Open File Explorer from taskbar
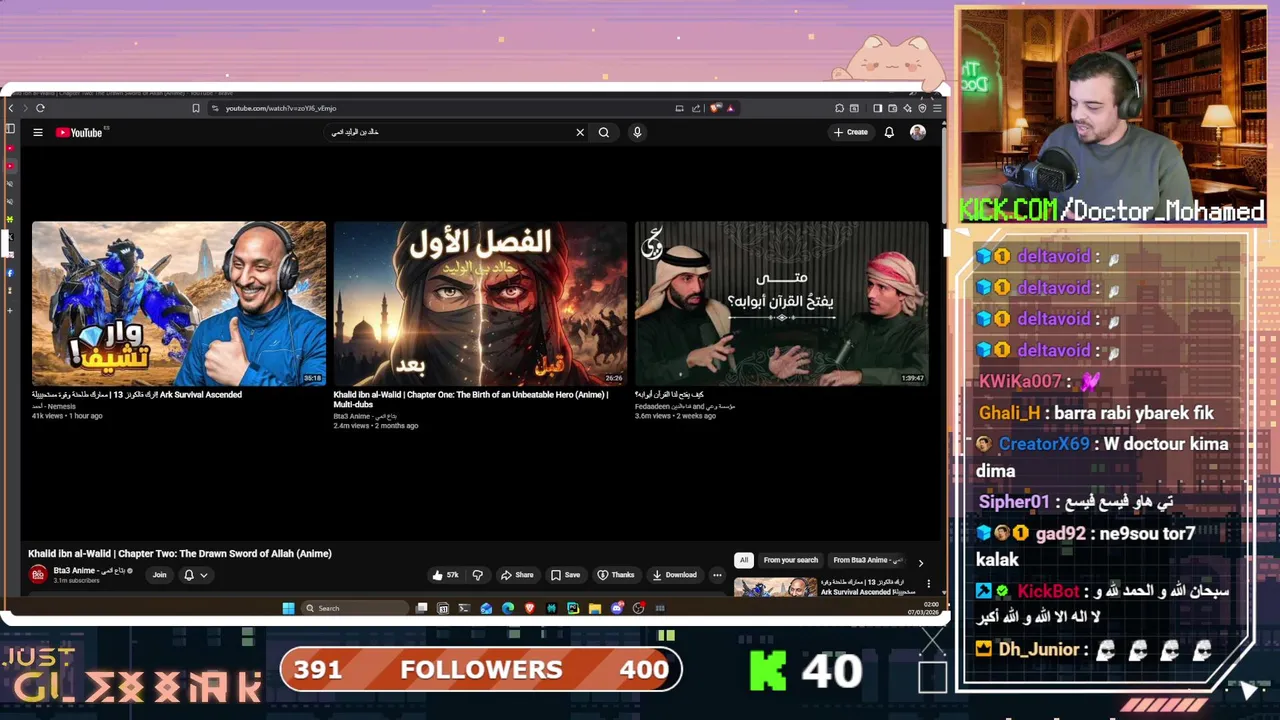The height and width of the screenshot is (720, 1280). coord(595,608)
